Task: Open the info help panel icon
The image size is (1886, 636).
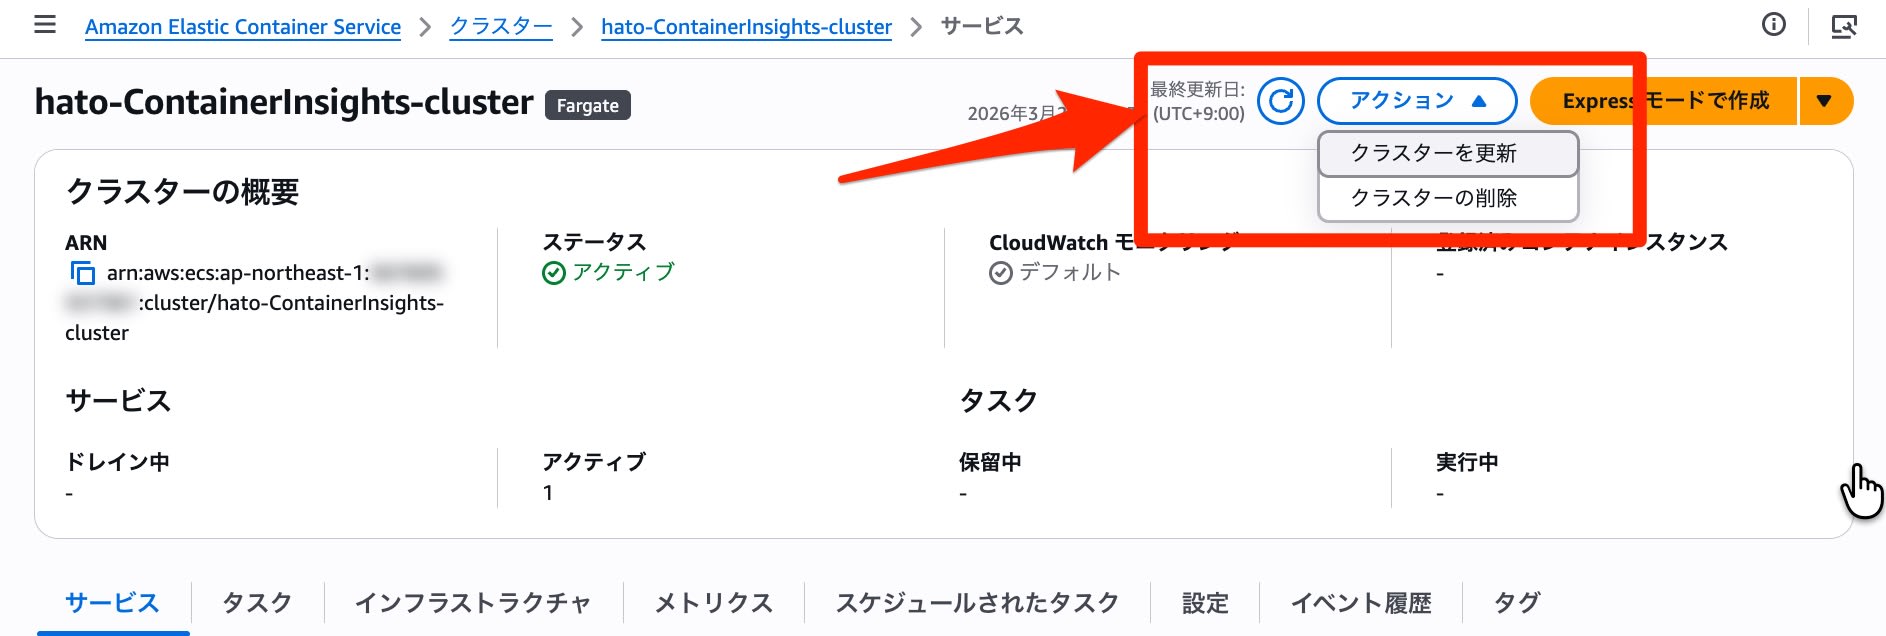Action: [1775, 25]
